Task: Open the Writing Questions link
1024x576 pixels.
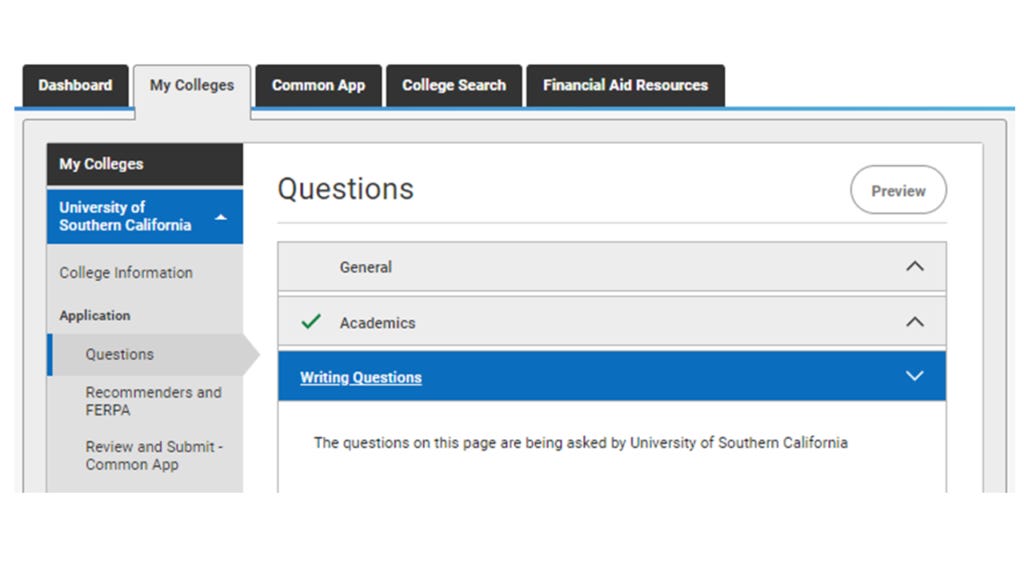Action: point(360,377)
